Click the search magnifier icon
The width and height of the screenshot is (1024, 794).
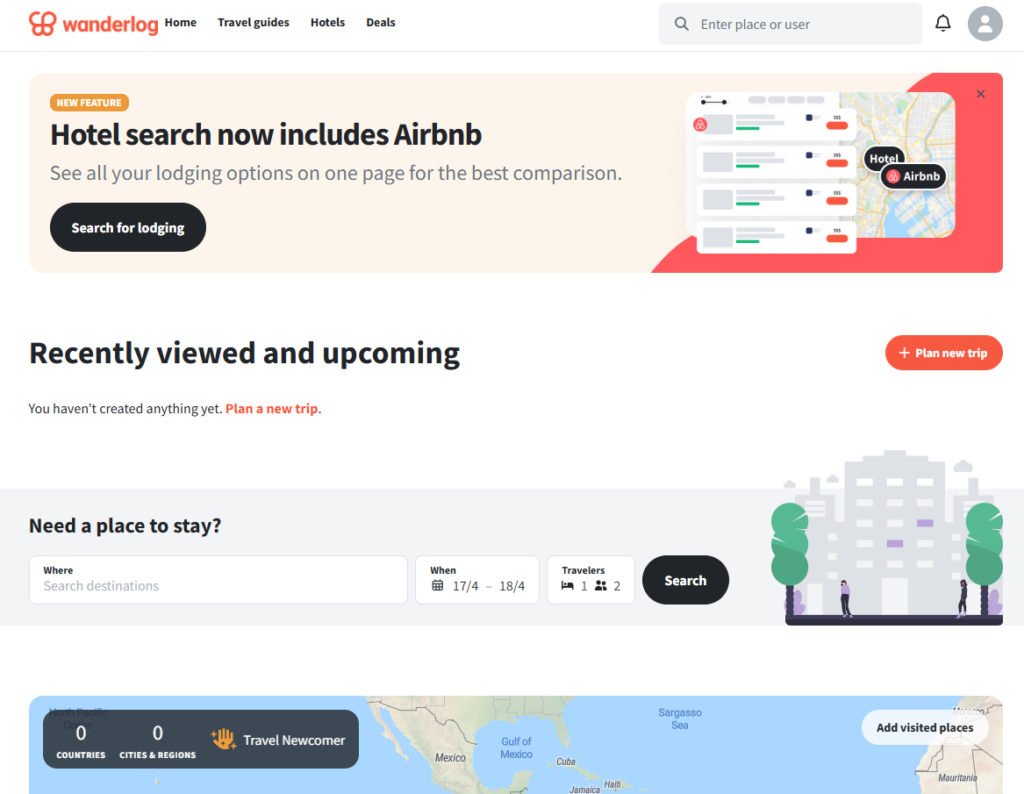(x=682, y=24)
